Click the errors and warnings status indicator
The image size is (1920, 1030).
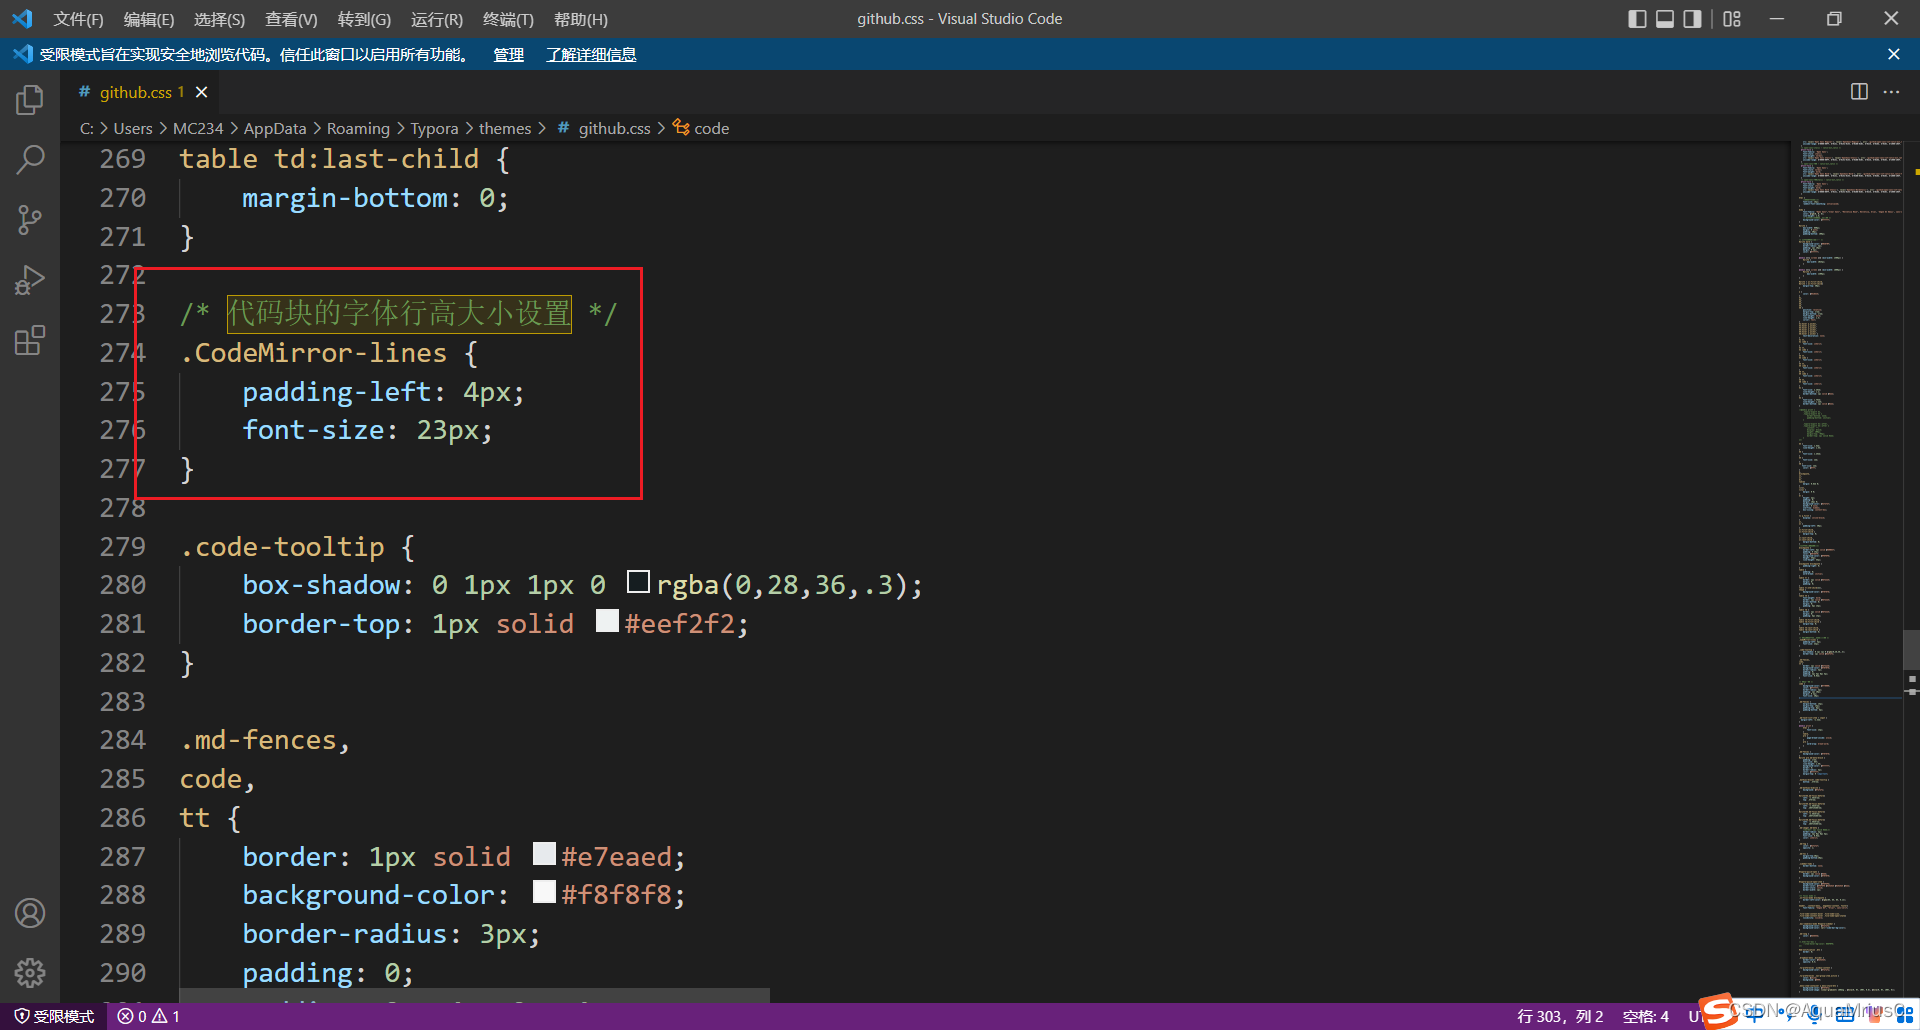click(x=149, y=1016)
